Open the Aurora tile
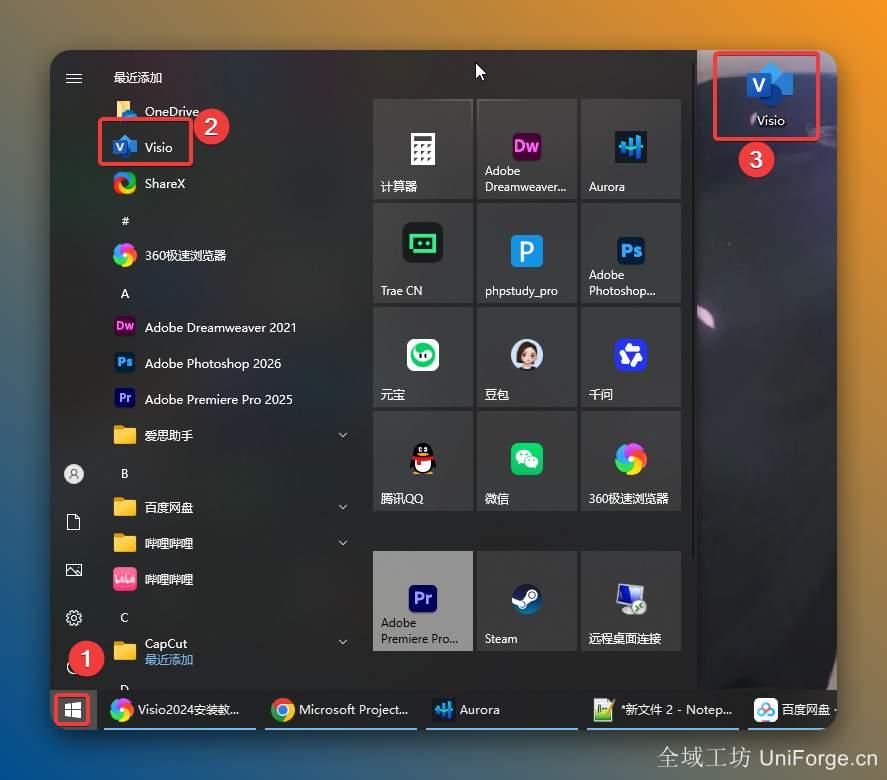The width and height of the screenshot is (887, 780). point(631,149)
